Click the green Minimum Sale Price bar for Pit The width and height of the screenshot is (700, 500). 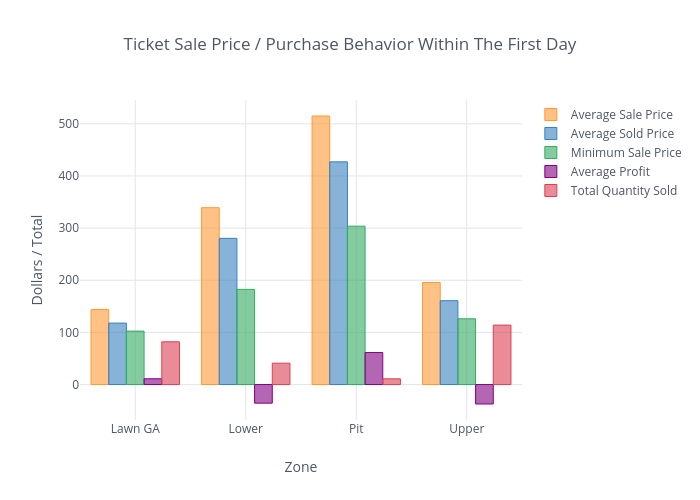pyautogui.click(x=356, y=305)
